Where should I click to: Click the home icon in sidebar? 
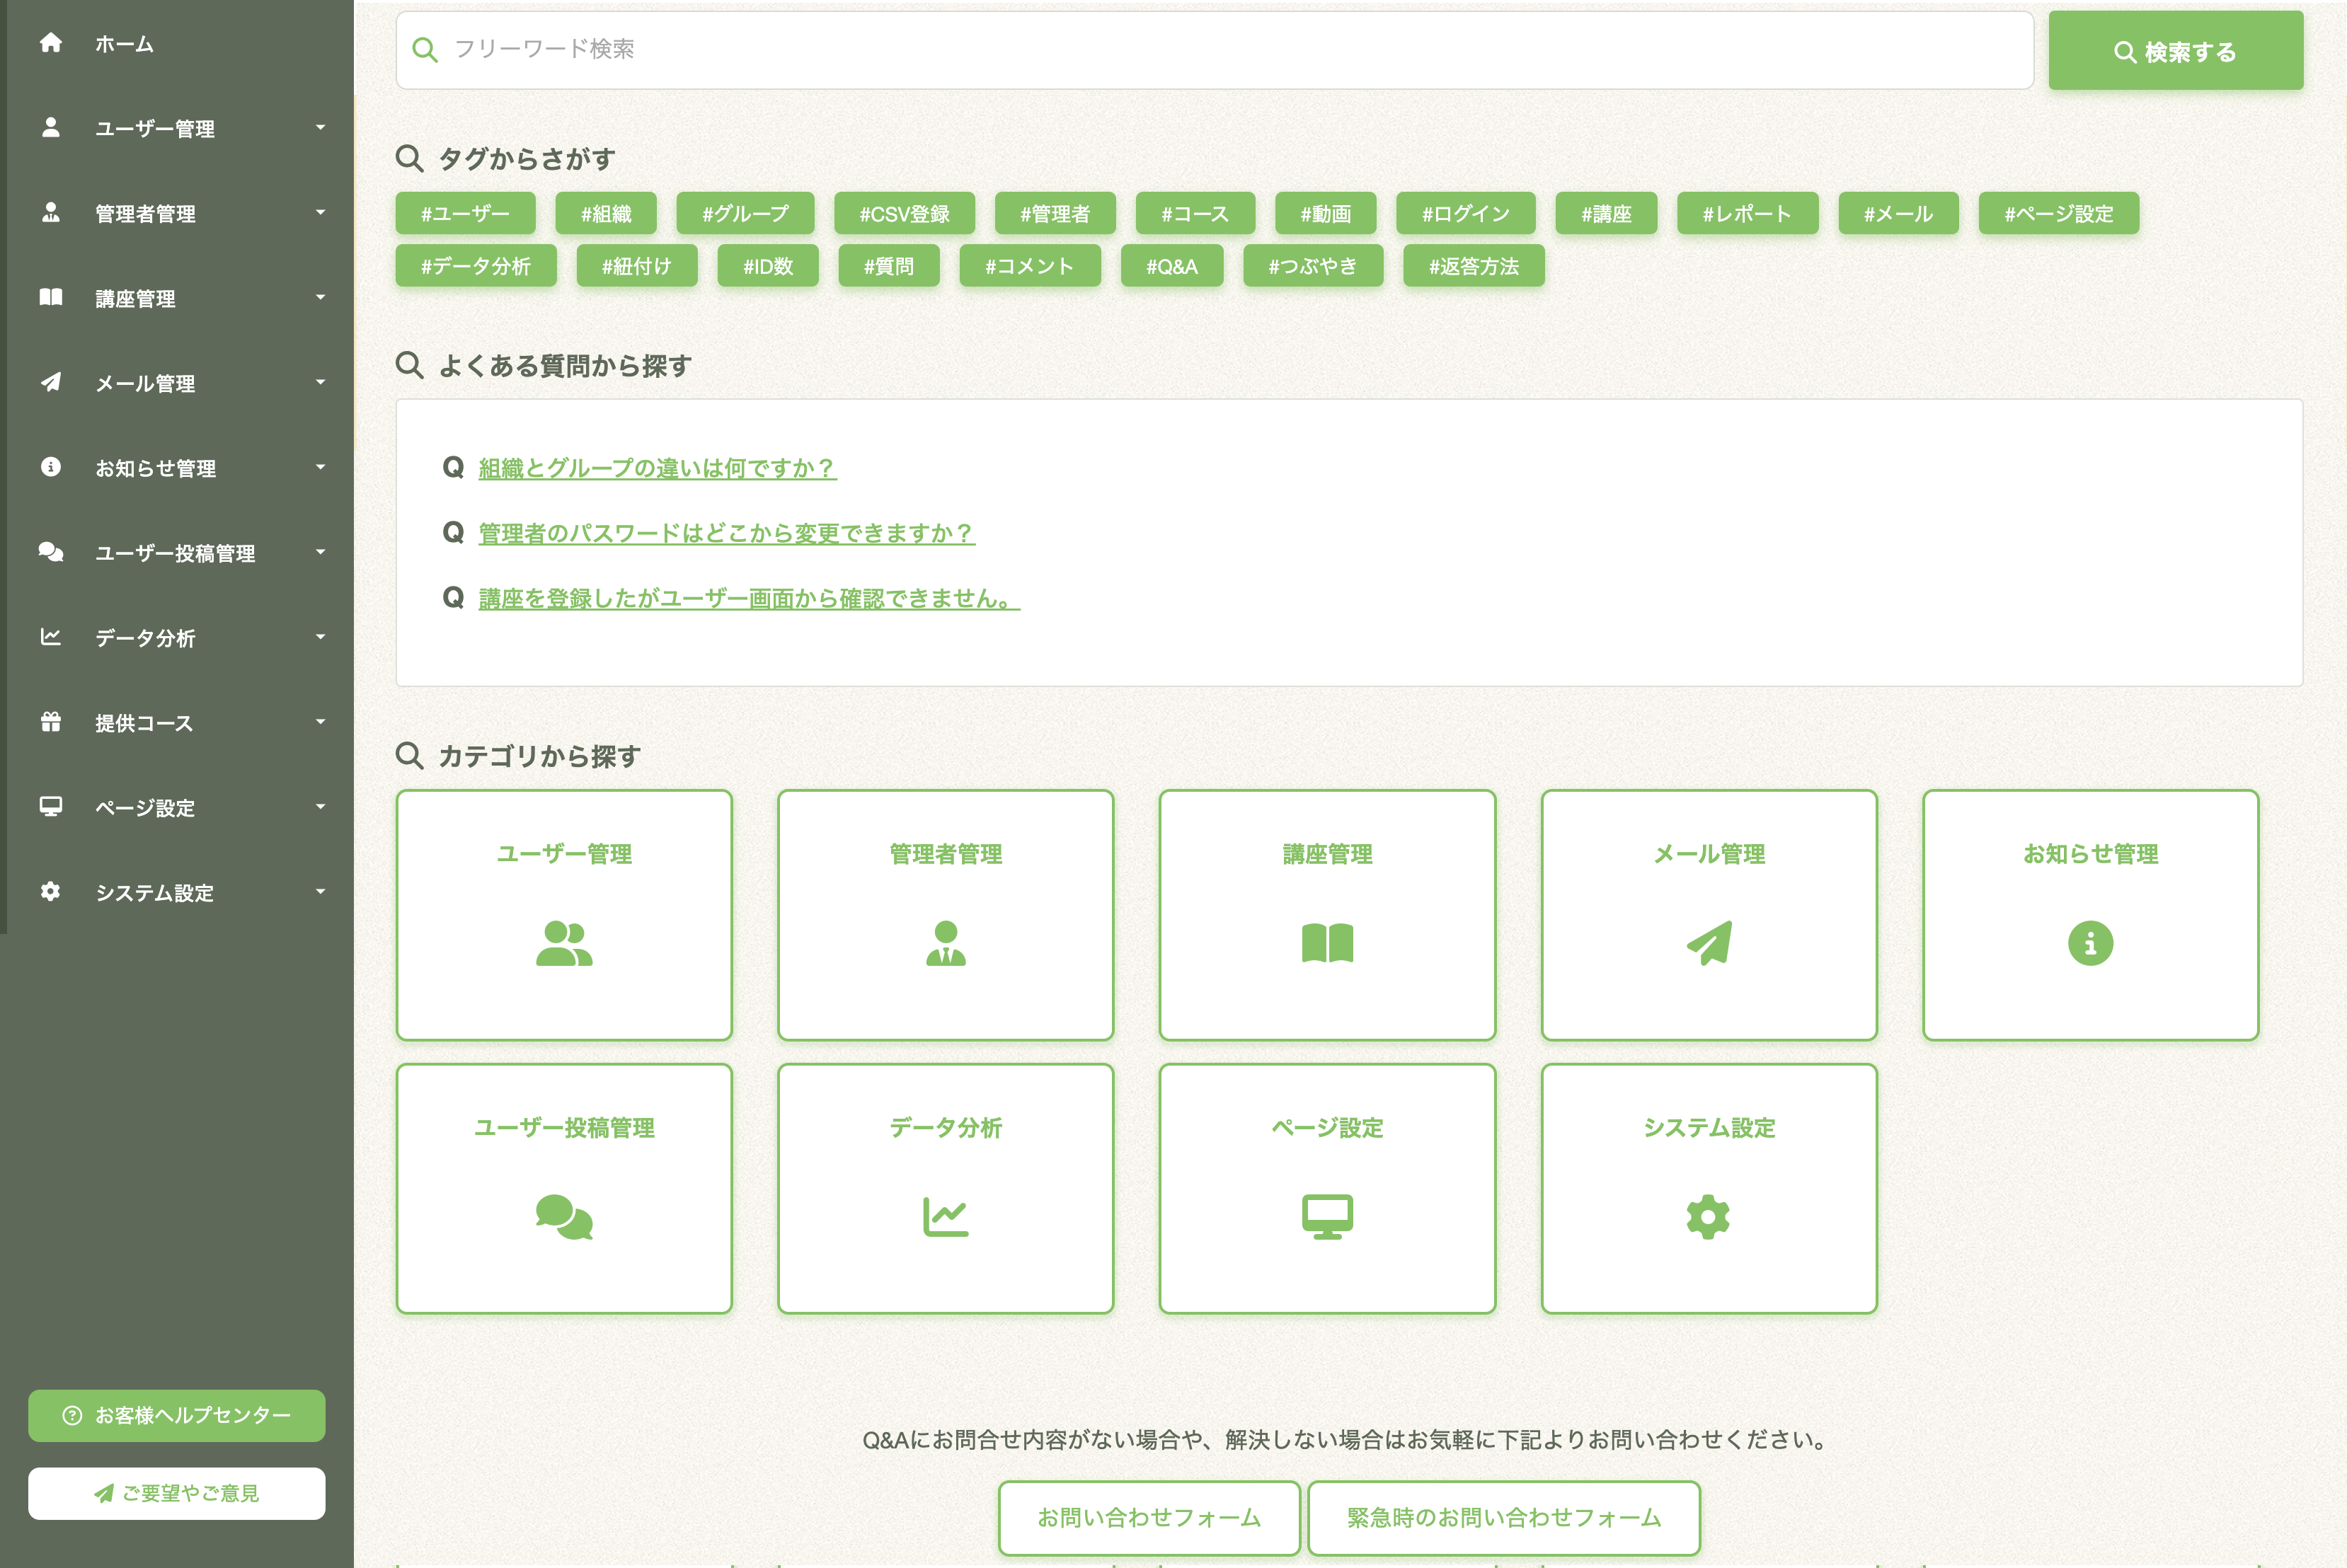pyautogui.click(x=51, y=43)
